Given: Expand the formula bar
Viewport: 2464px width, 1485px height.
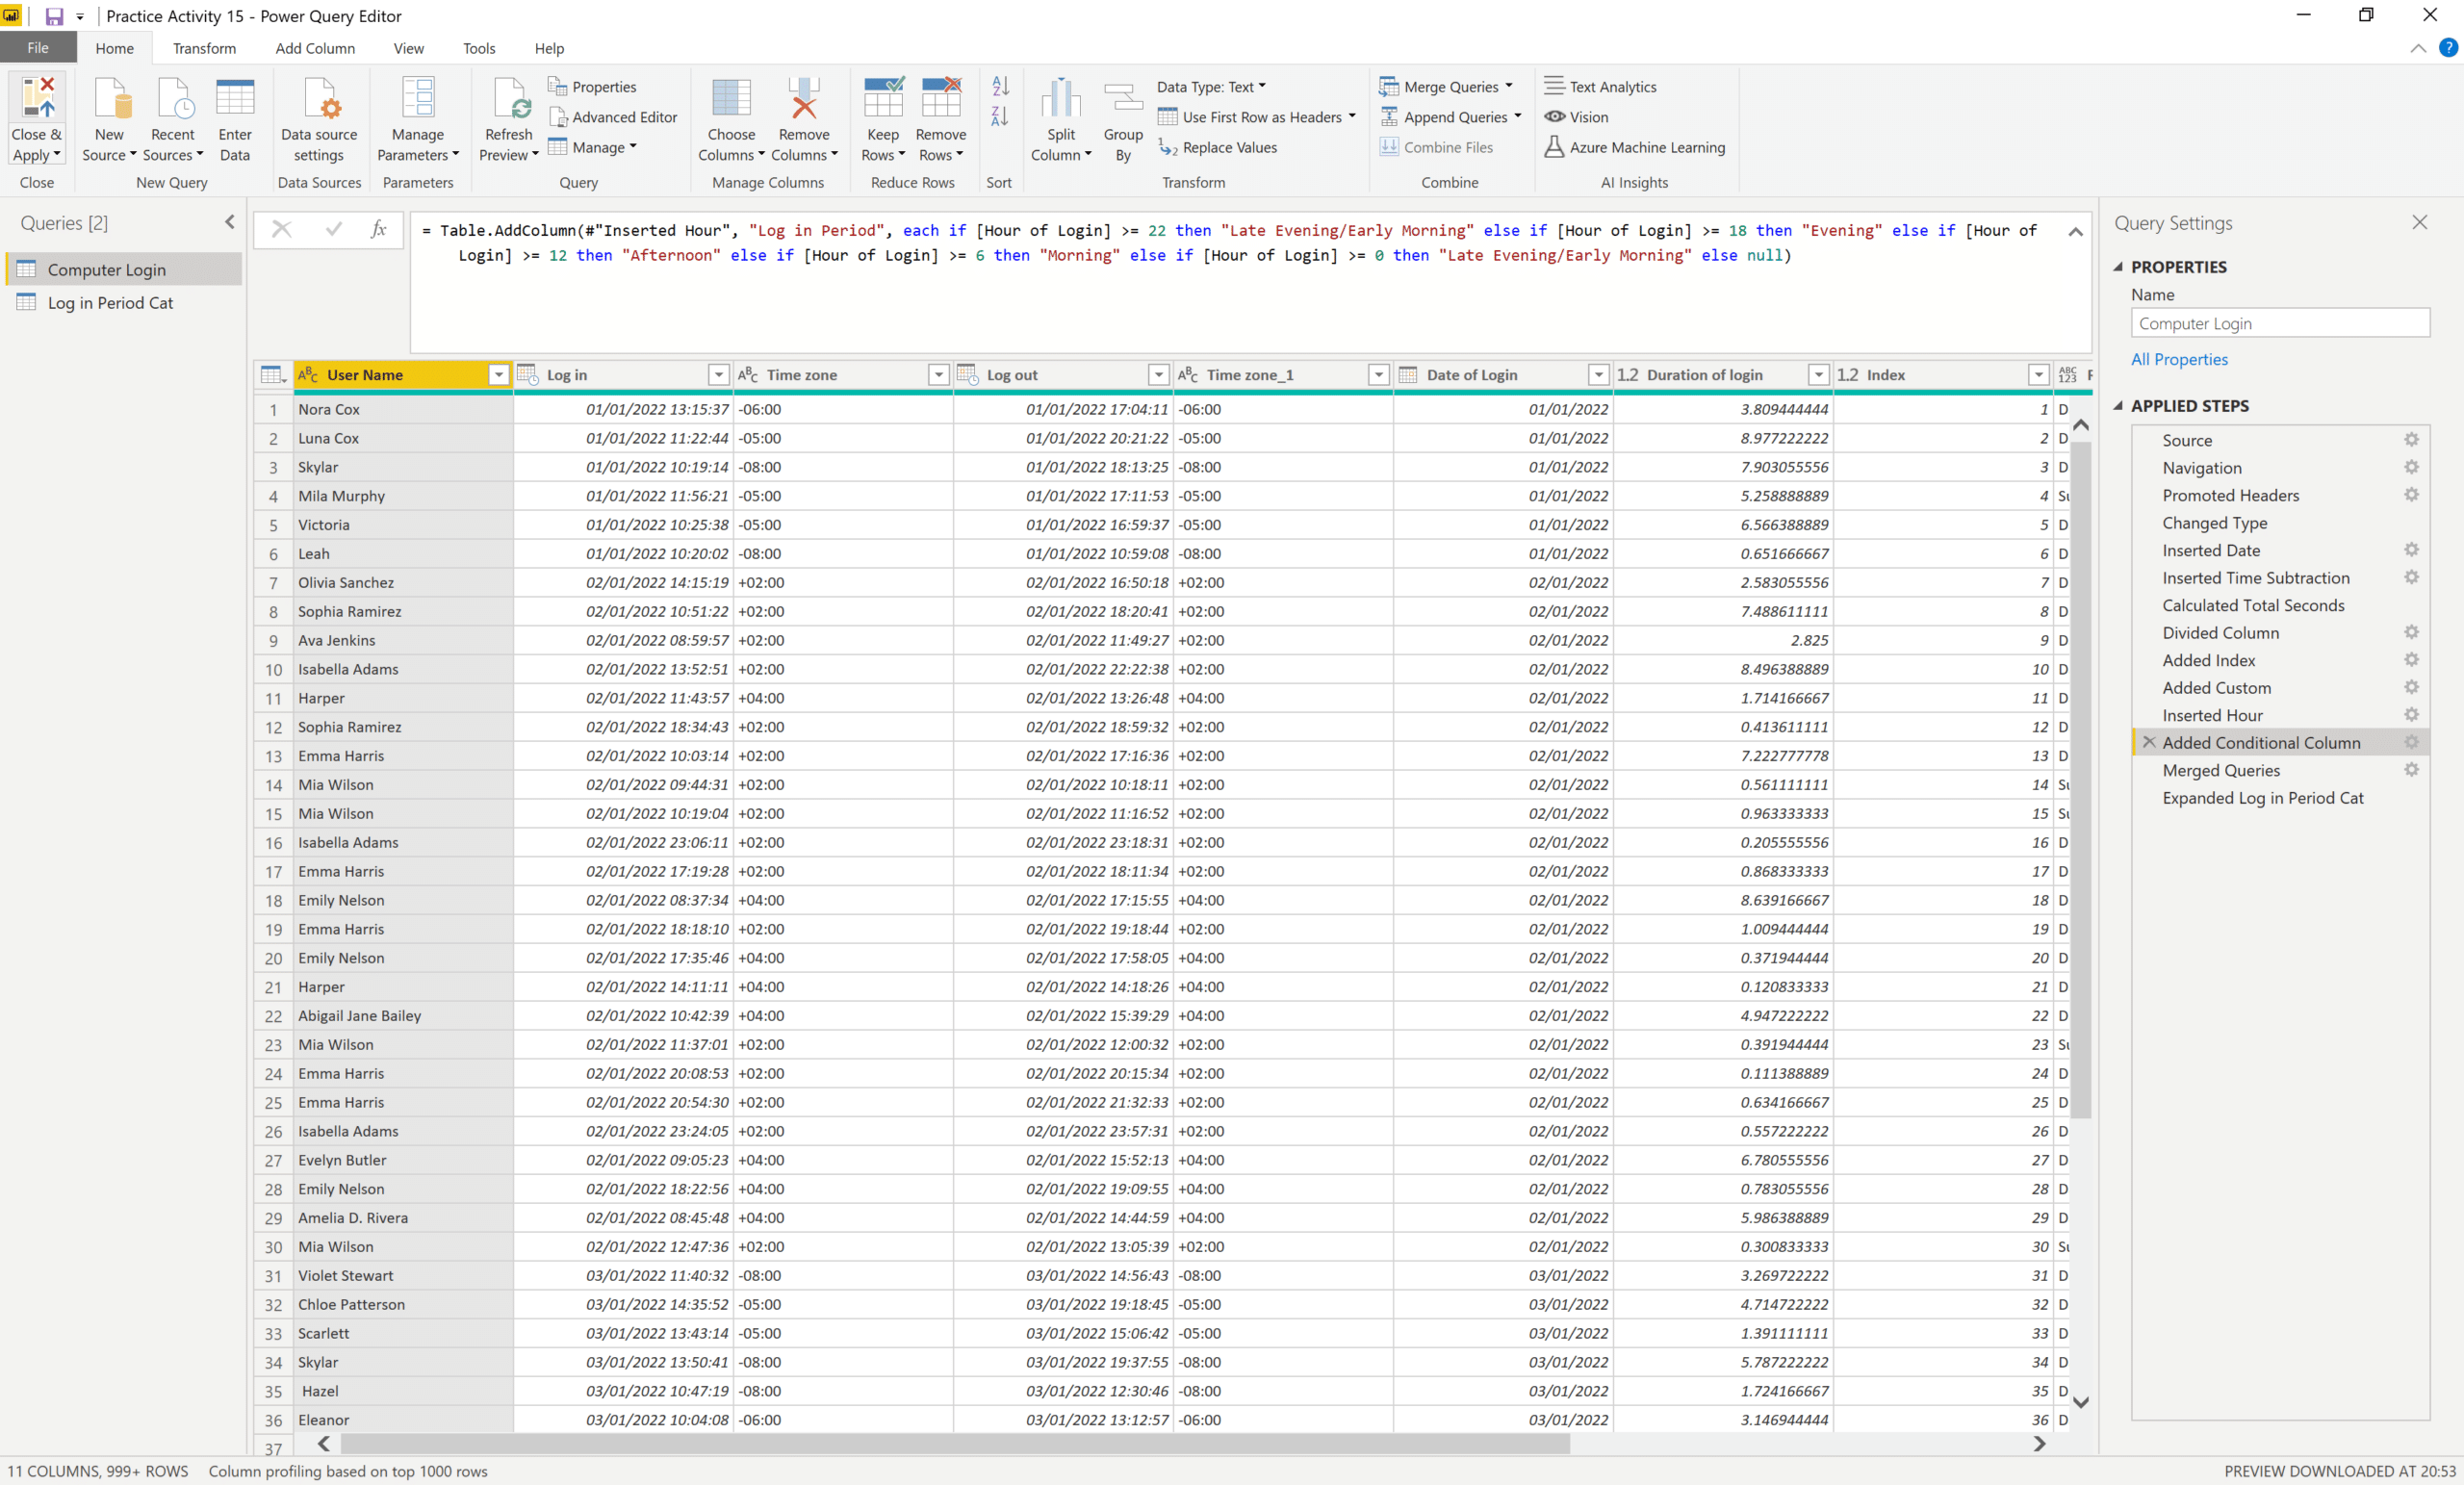Looking at the screenshot, I should [x=2076, y=231].
